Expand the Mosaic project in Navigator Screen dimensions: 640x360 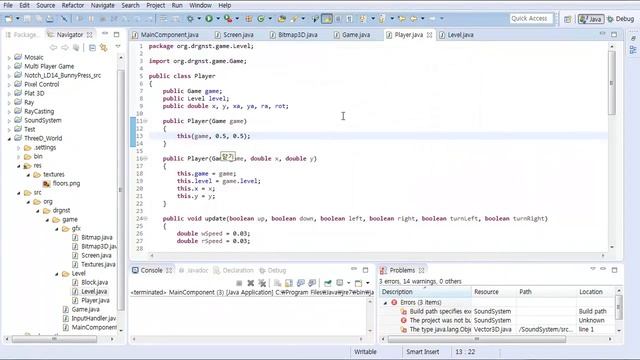9,58
